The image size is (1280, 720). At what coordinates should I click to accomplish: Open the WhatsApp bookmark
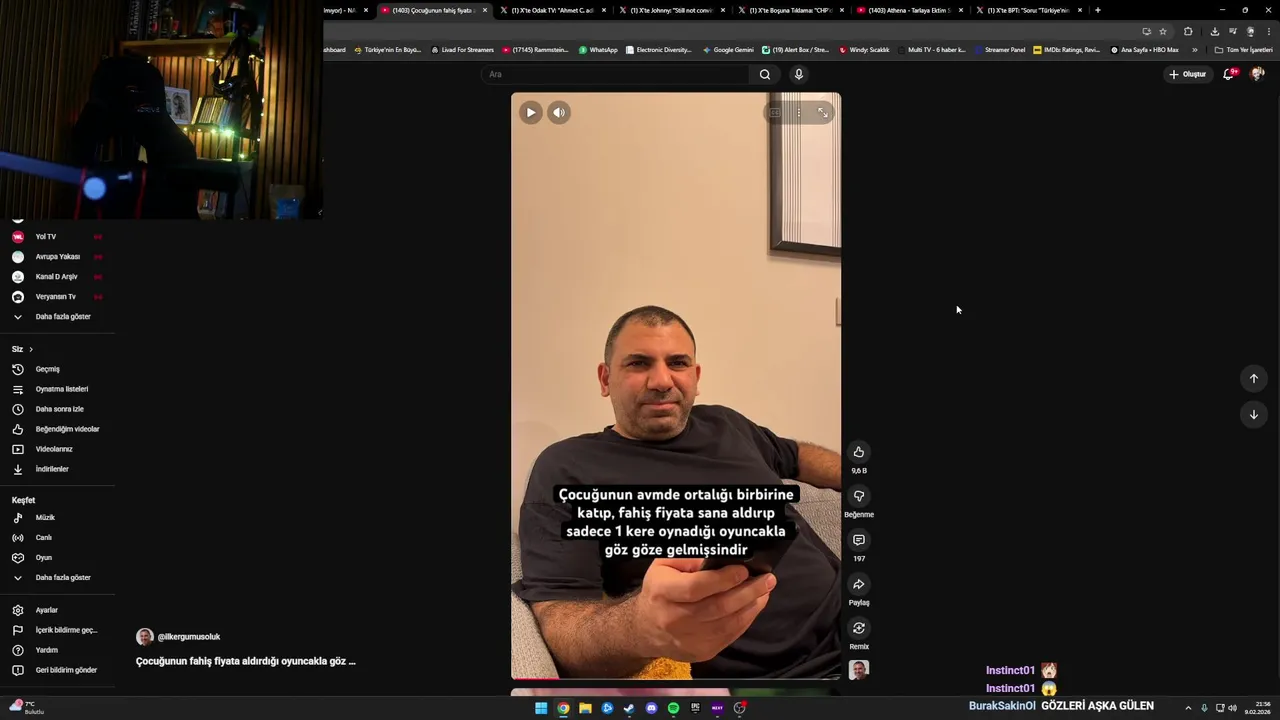(x=598, y=50)
